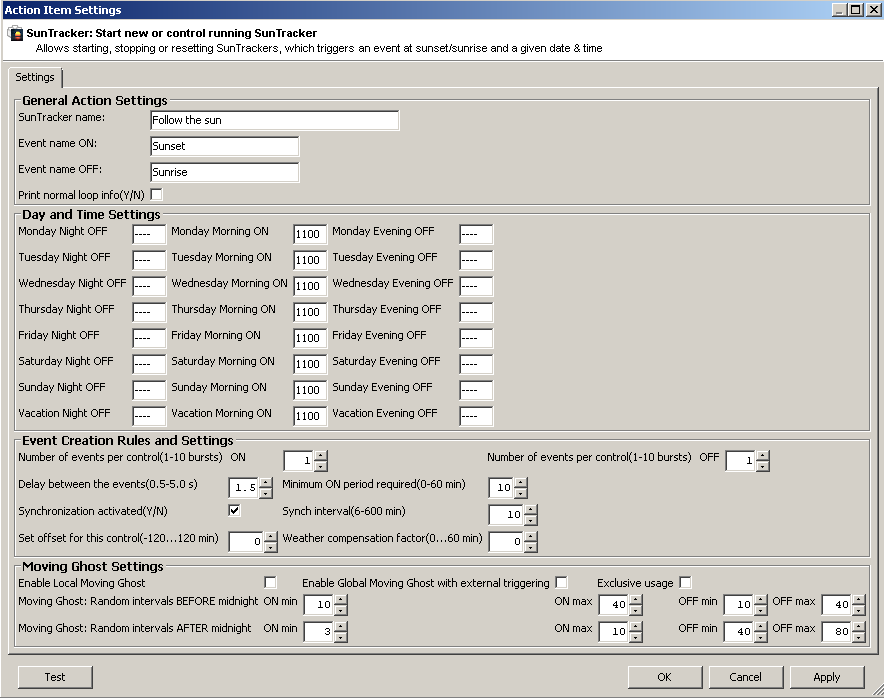Decrease minimum ON period required value
Screen dimensions: 884x698
(521, 493)
